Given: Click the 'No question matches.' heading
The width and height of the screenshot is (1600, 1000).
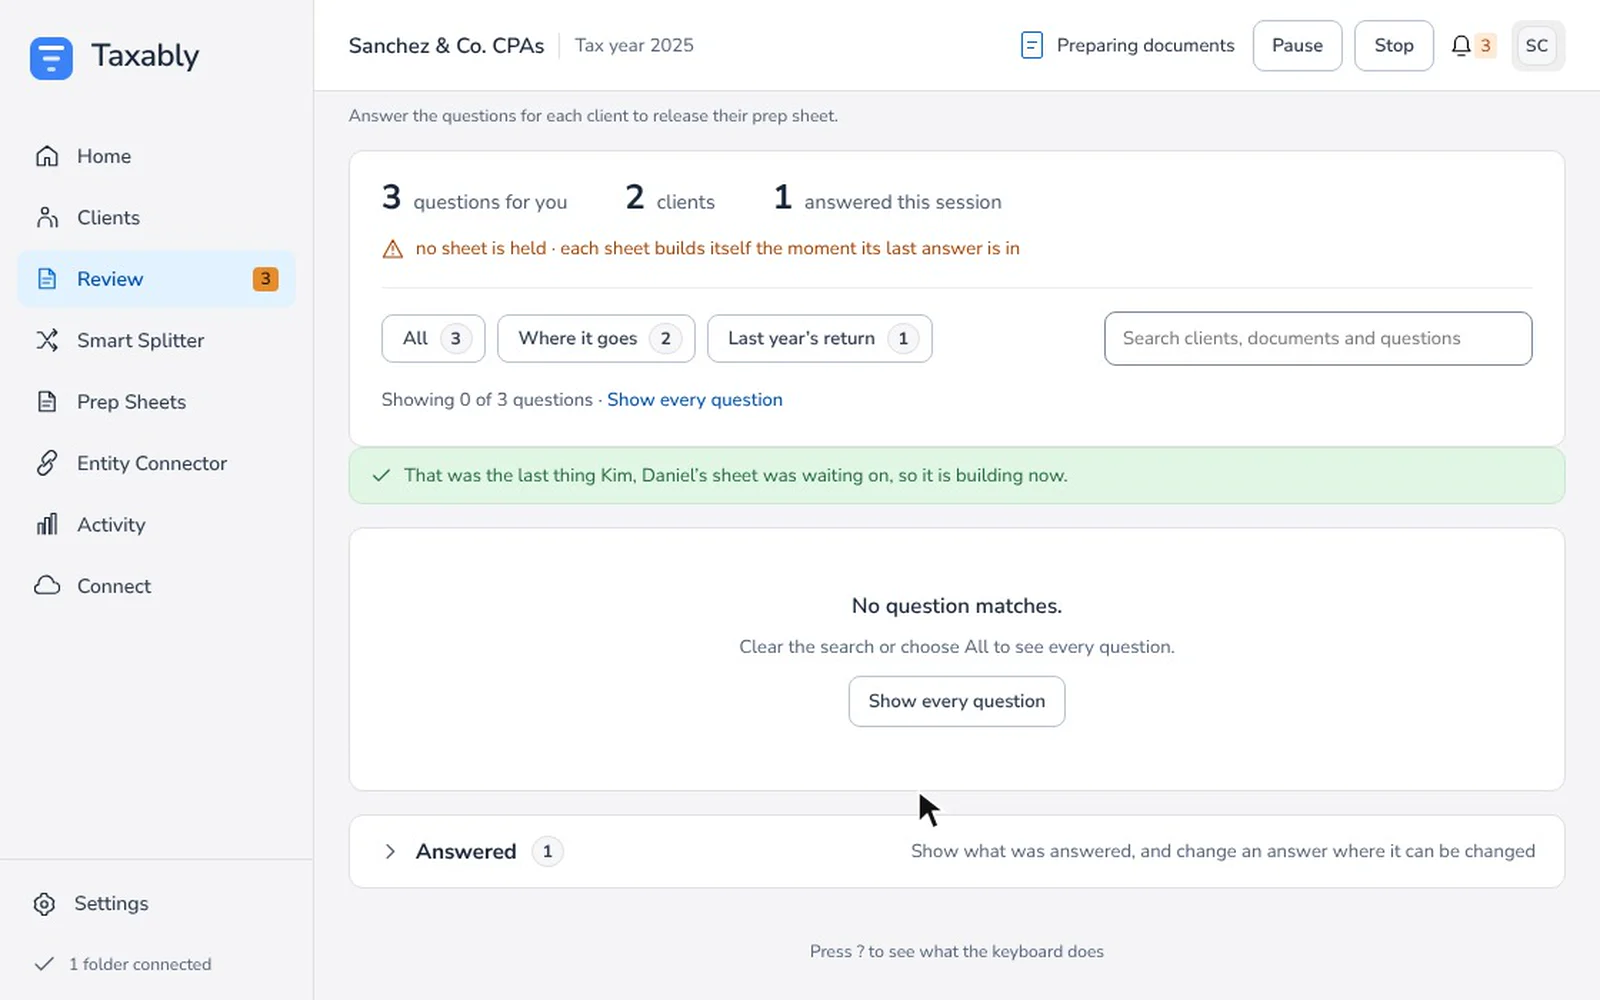Looking at the screenshot, I should point(957,606).
